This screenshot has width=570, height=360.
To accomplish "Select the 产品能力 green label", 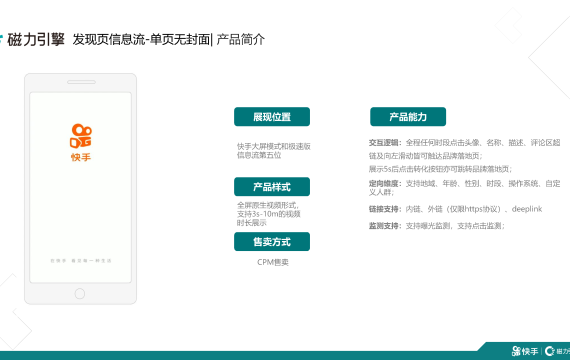I will coord(408,117).
